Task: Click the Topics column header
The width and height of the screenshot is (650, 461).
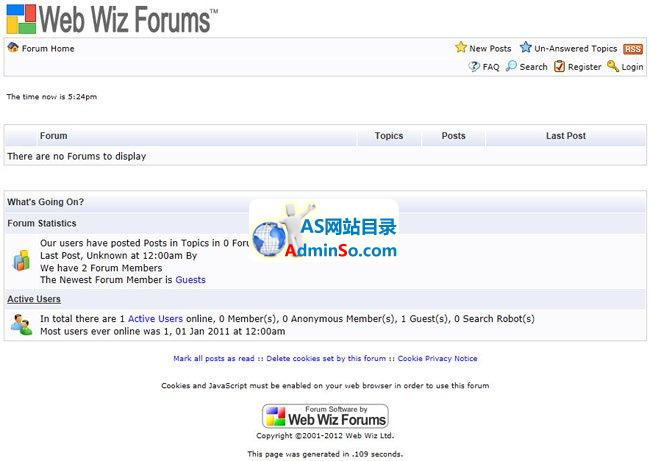Action: pos(389,136)
